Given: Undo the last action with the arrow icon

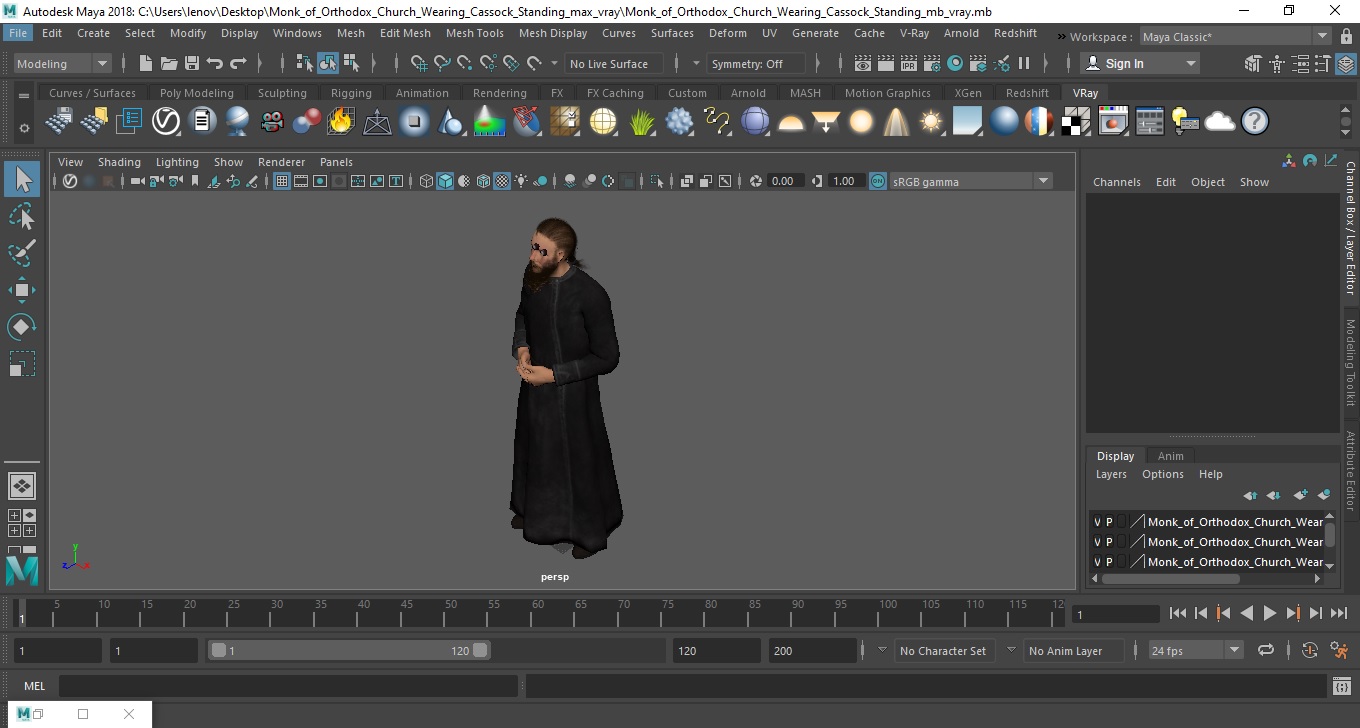Looking at the screenshot, I should (x=214, y=63).
